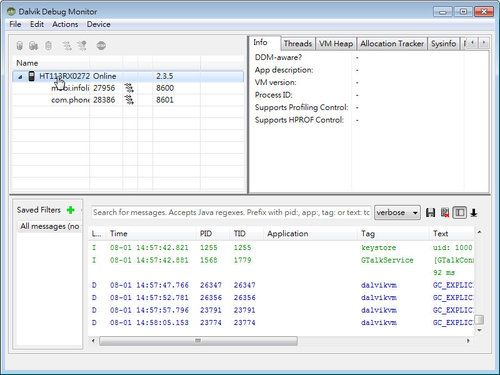Click the Dump HPROF file toolbar icon
The width and height of the screenshot is (500, 375).
pyautogui.click(x=33, y=46)
